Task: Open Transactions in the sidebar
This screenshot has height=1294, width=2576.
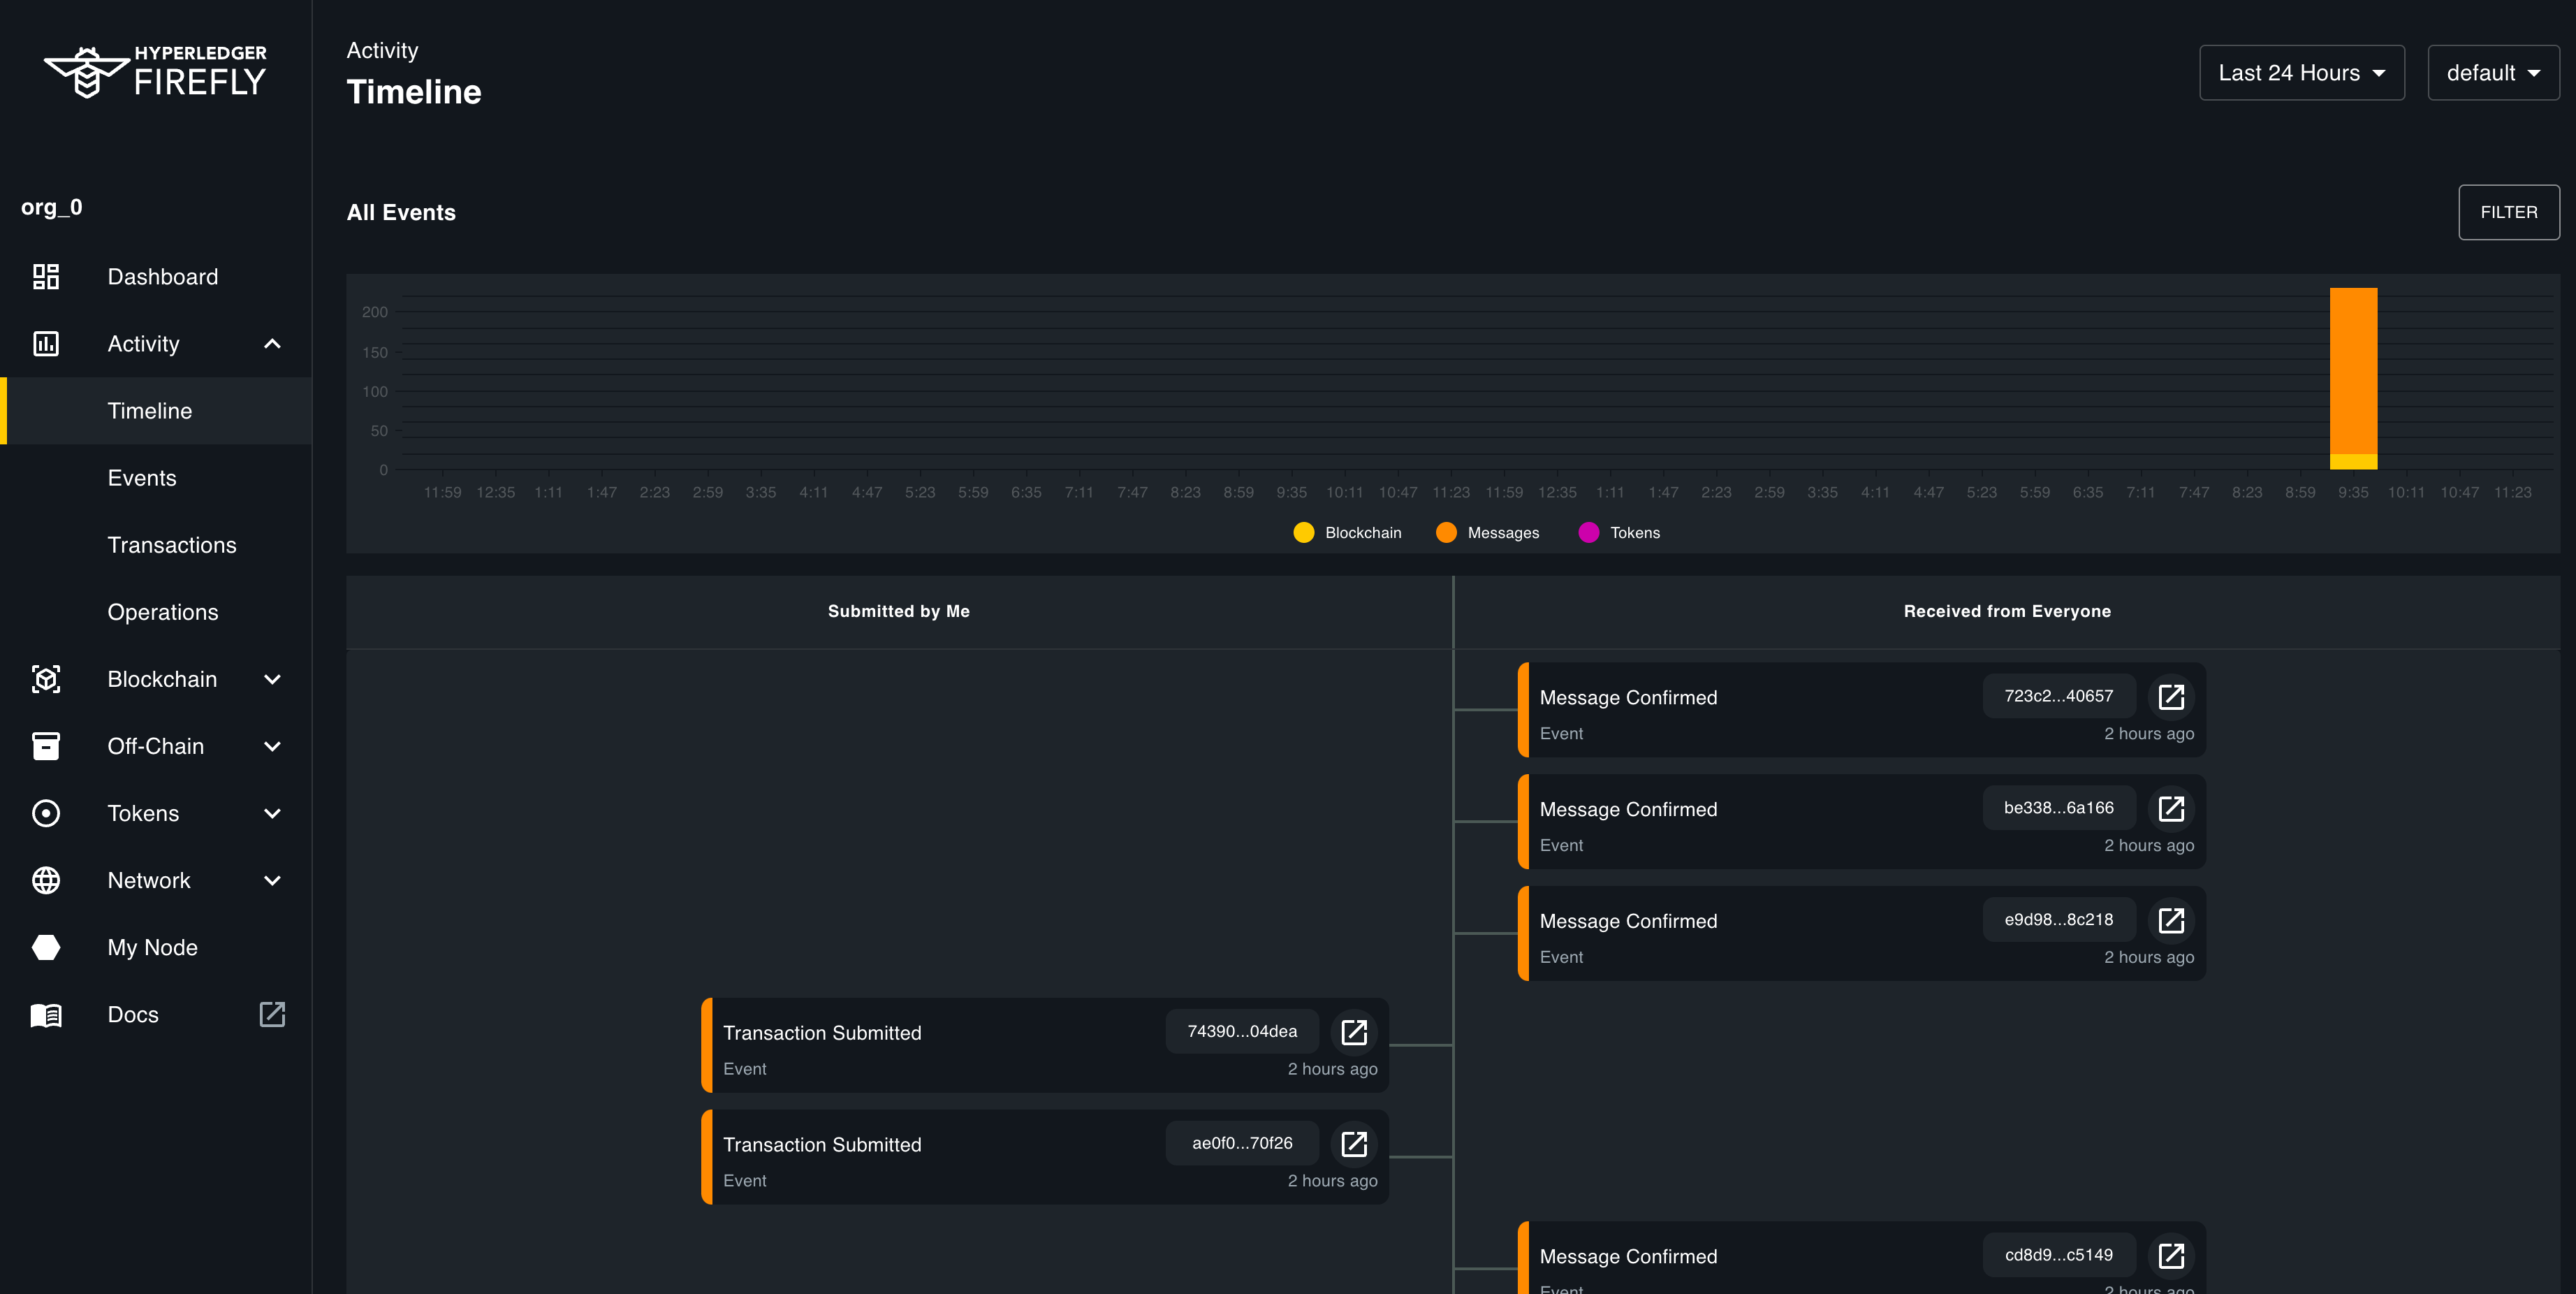Action: point(156,545)
